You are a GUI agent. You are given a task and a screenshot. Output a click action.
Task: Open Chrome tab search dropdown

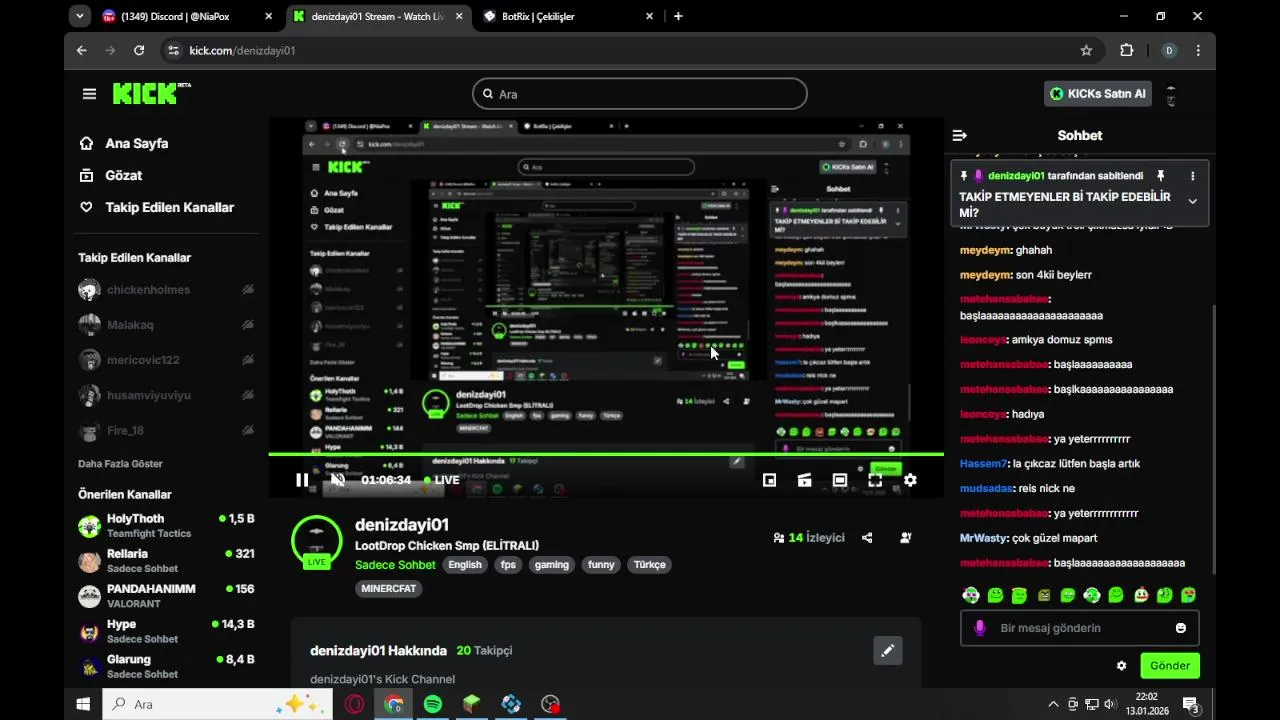pos(80,16)
